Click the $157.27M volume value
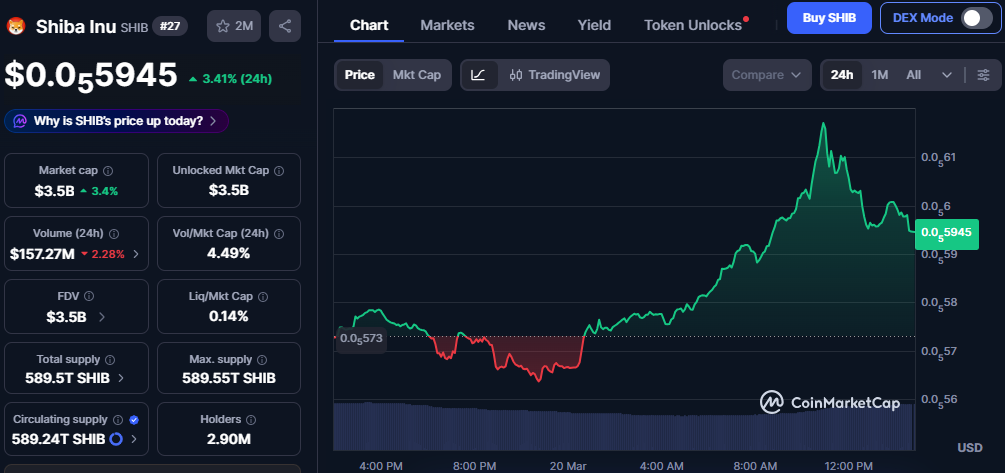 (42, 254)
